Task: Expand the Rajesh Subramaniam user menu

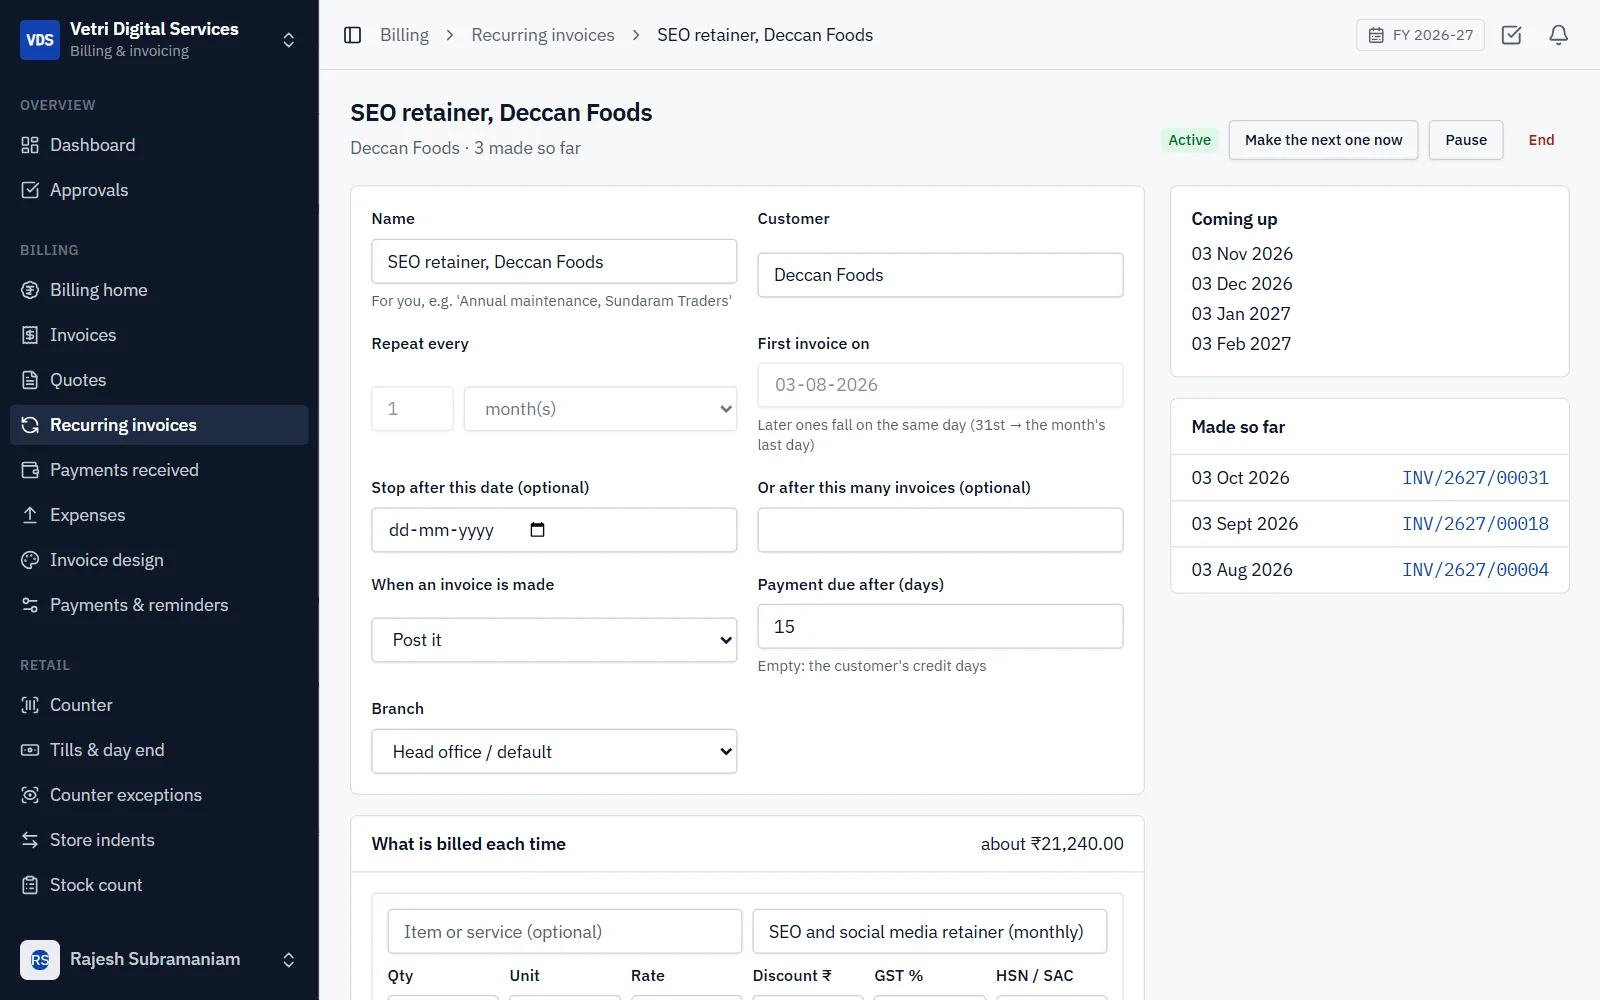Action: (x=288, y=960)
